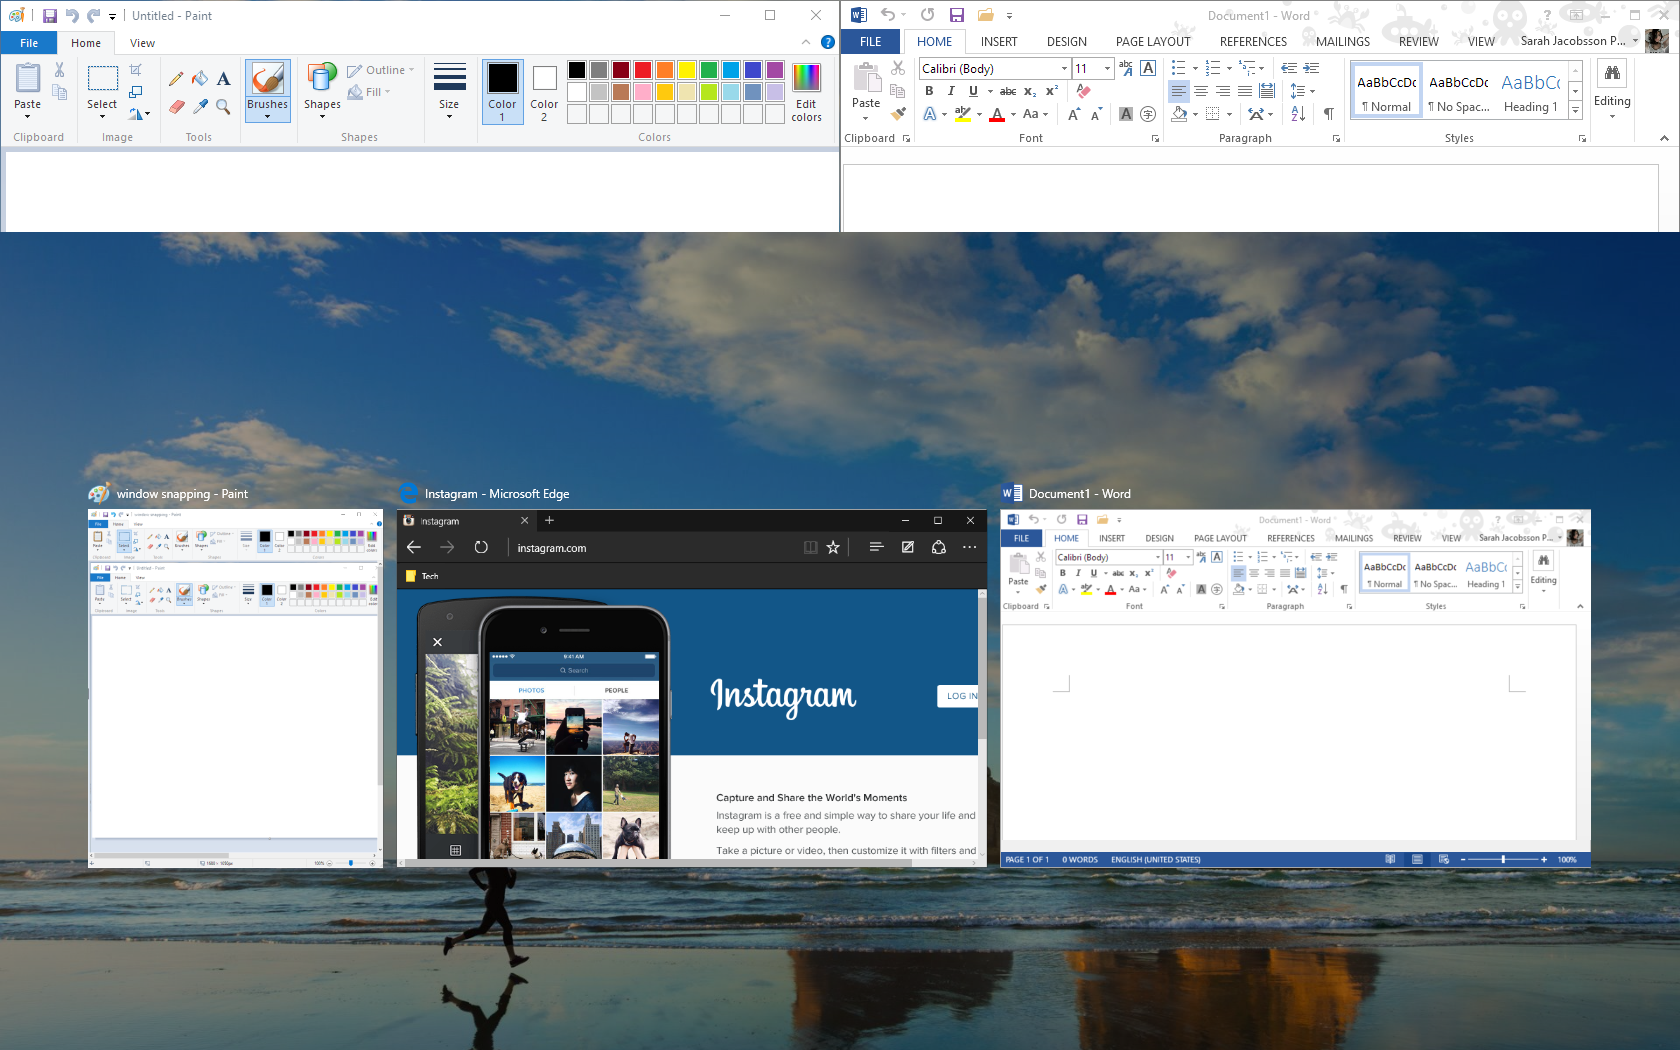The height and width of the screenshot is (1050, 1680).
Task: Open the INSERT tab in Word
Action: tap(998, 42)
